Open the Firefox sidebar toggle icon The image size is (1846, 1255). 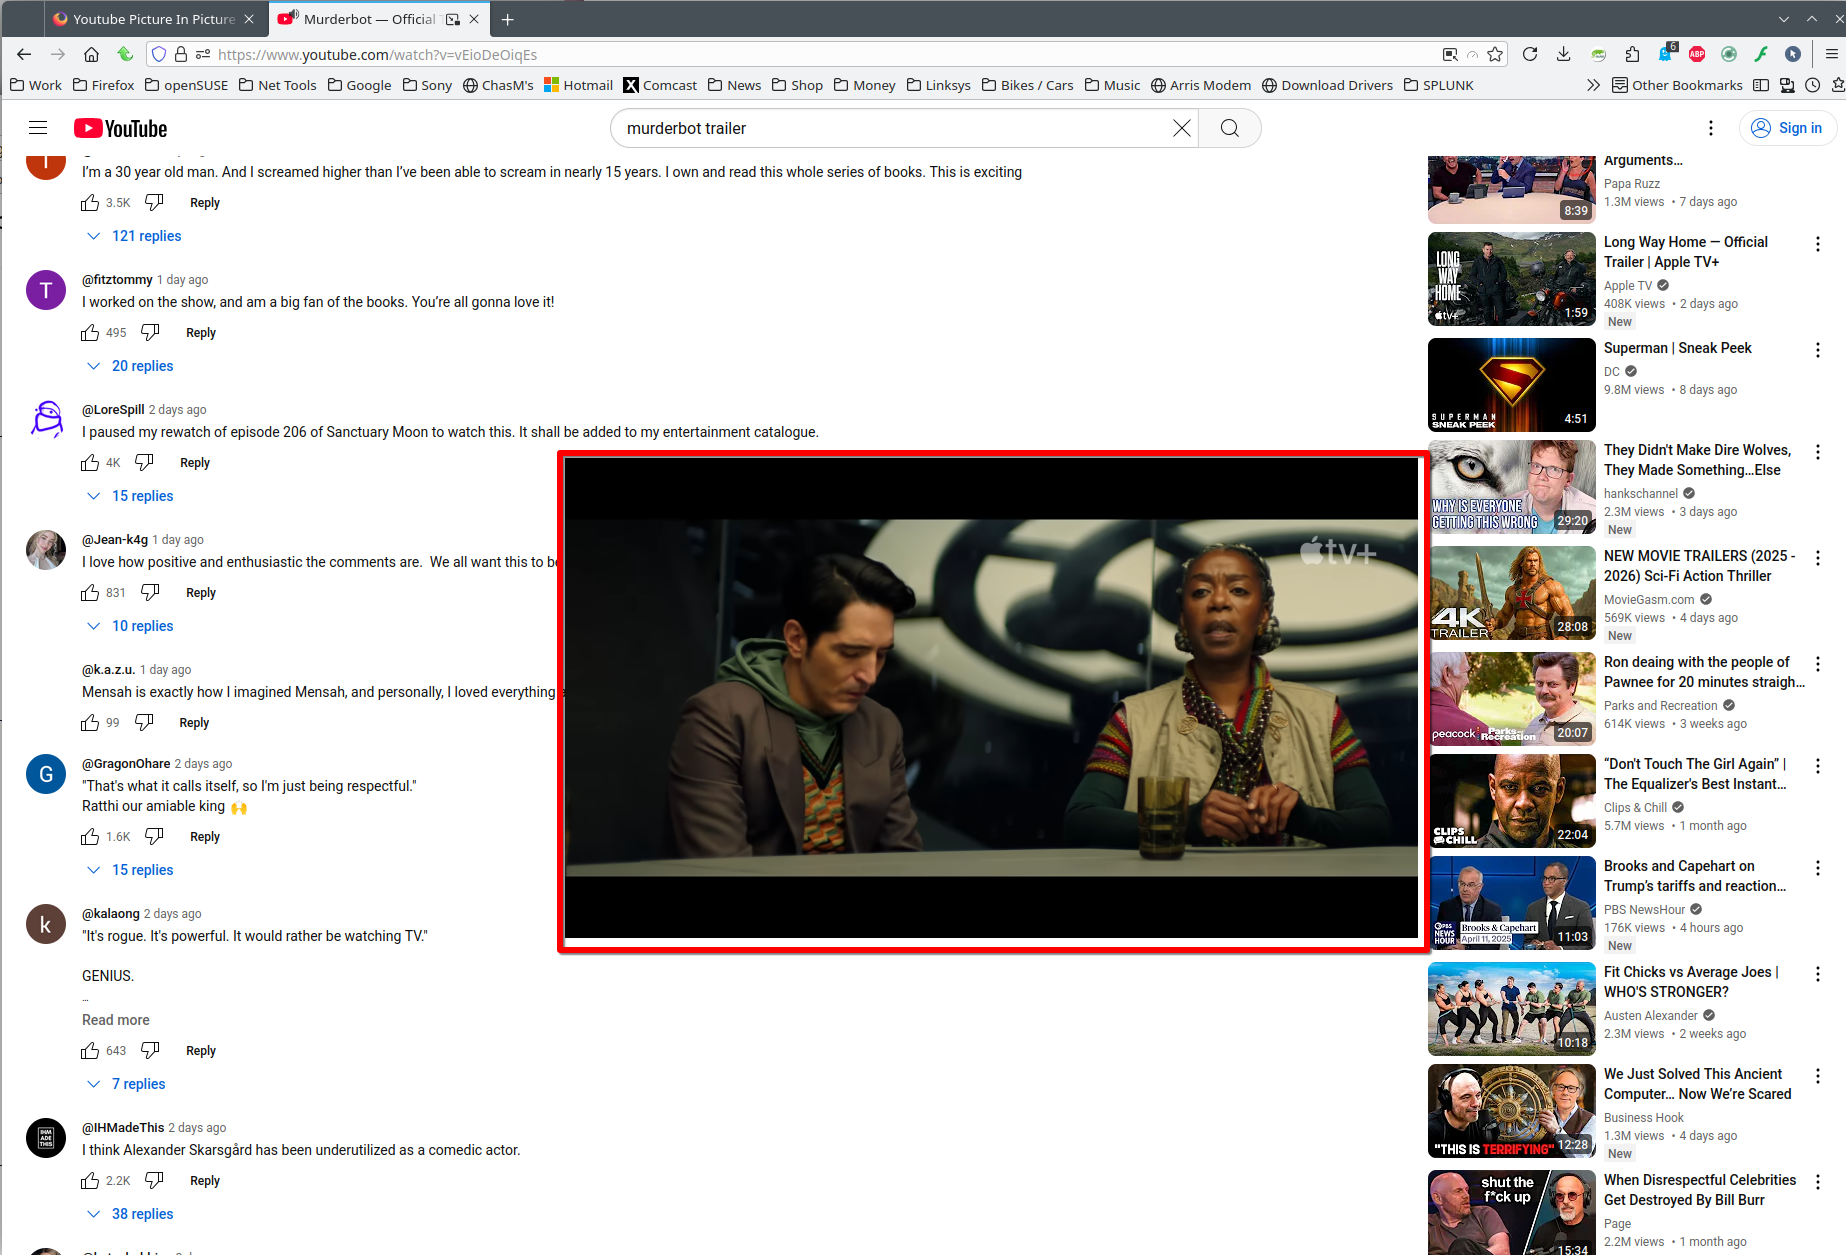1761,85
